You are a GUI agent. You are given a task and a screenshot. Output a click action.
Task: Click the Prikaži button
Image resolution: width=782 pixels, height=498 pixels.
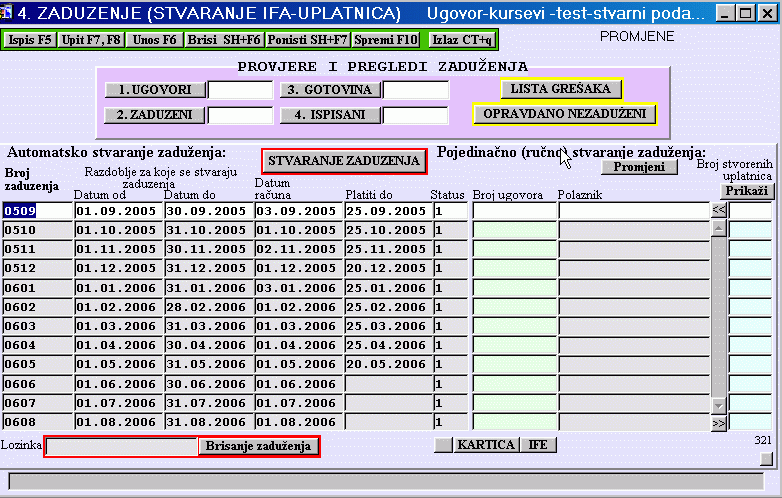pyautogui.click(x=747, y=191)
